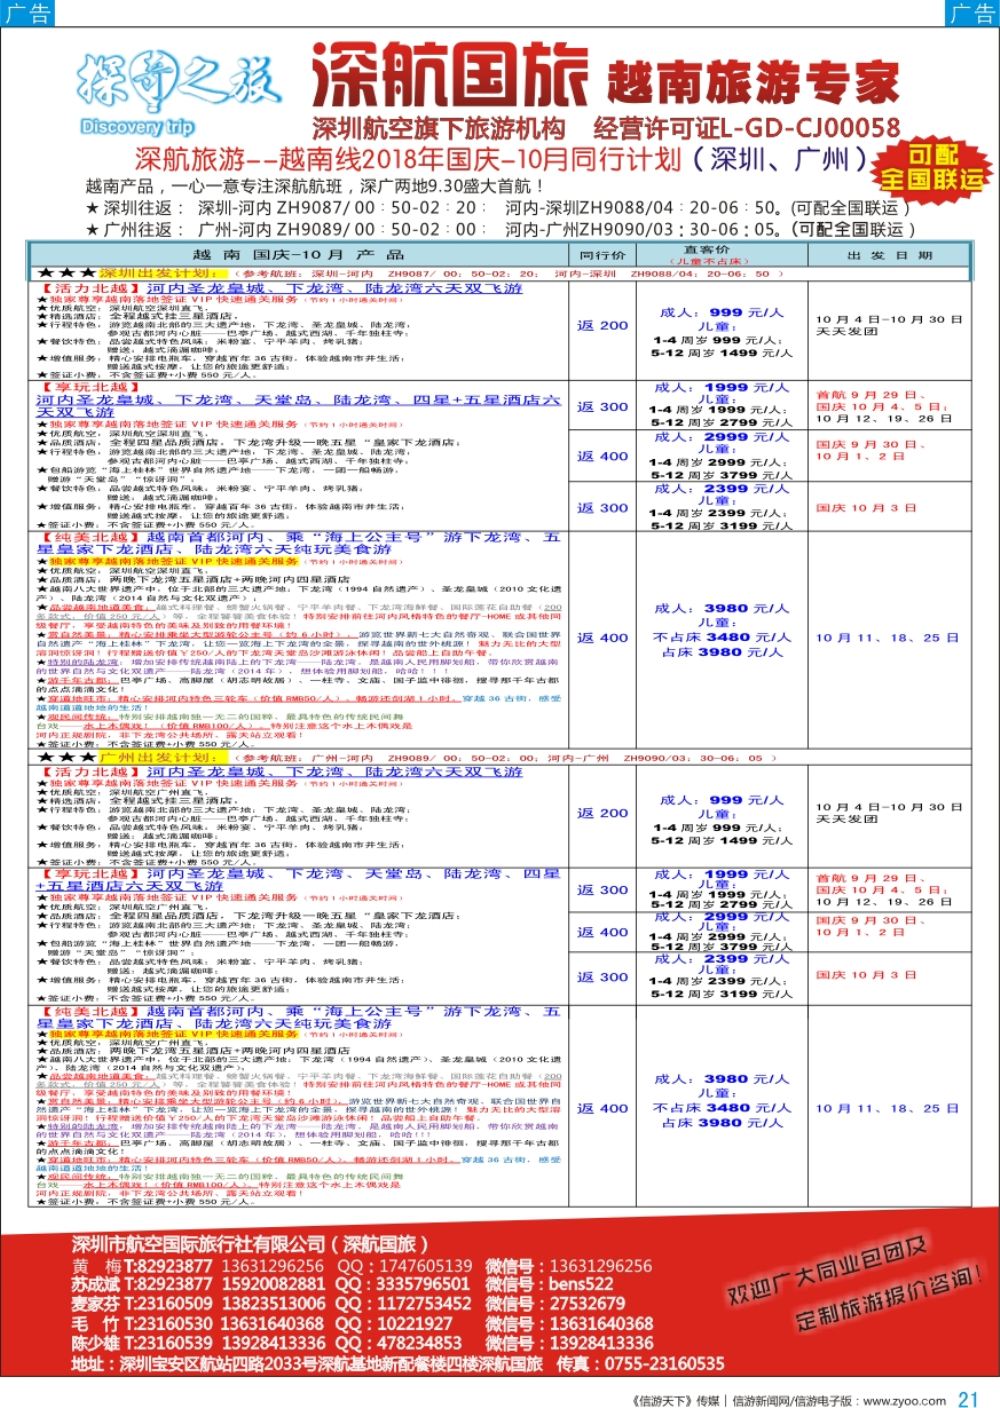This screenshot has width=1000, height=1408.
Task: Click mobile number 13823513006
Action: click(x=273, y=1304)
